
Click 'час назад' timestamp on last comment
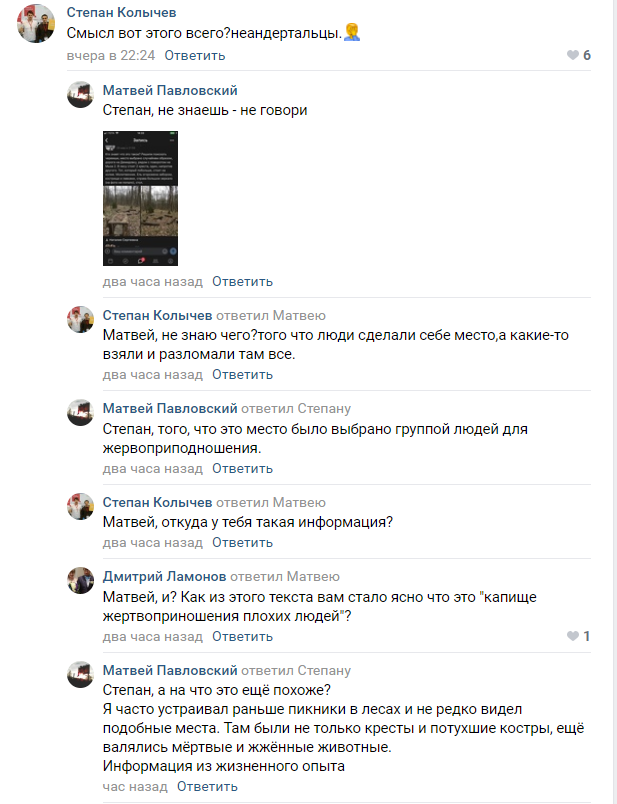click(x=135, y=787)
